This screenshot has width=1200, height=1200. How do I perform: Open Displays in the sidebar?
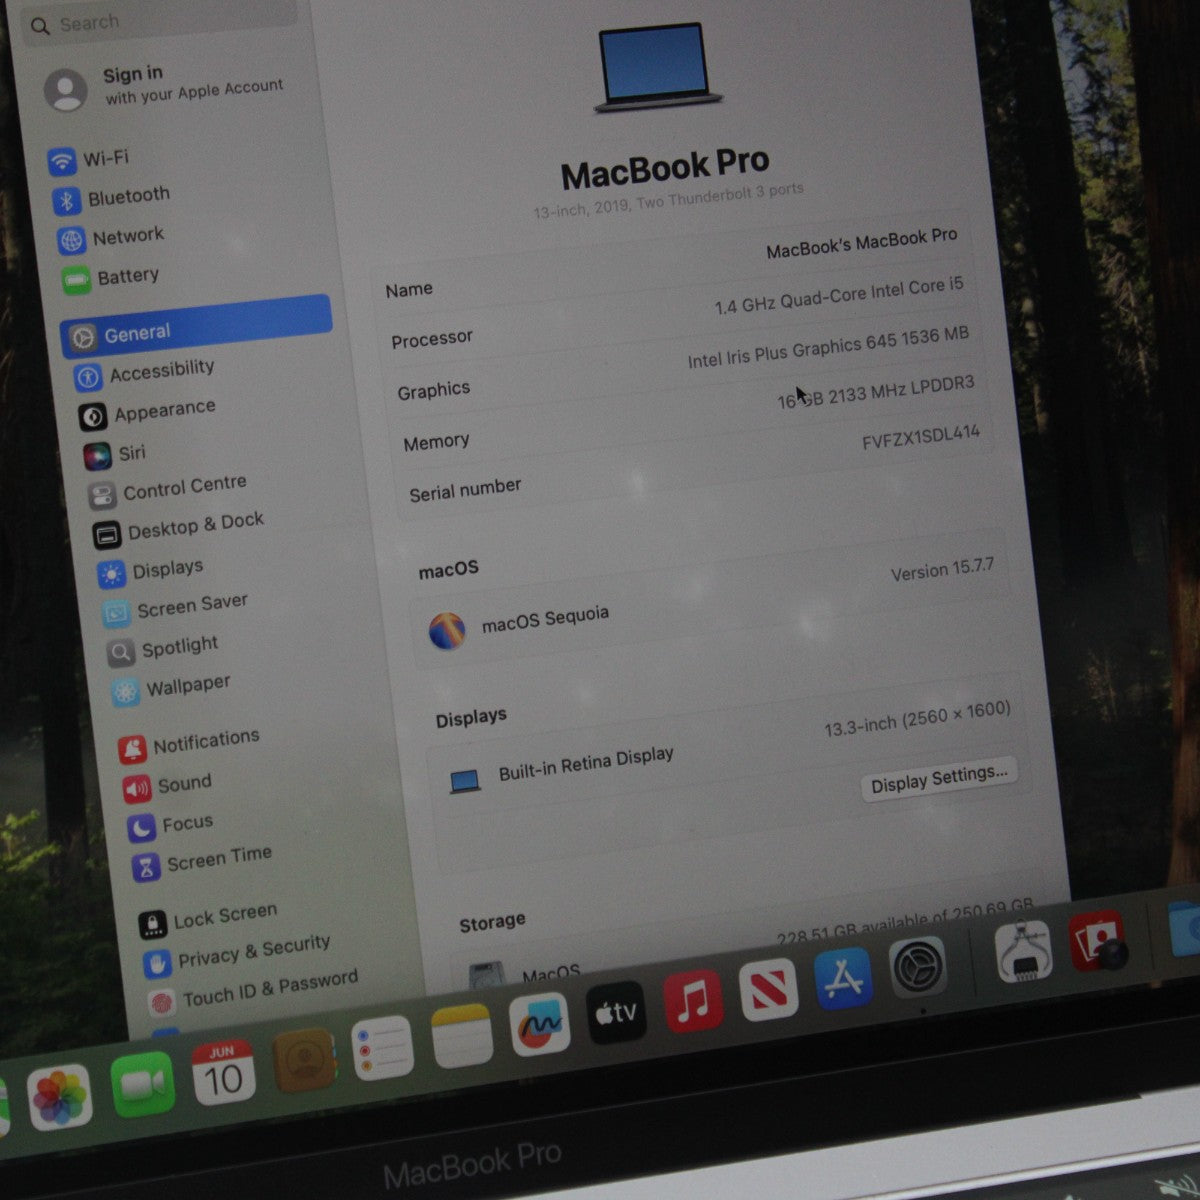[150, 571]
